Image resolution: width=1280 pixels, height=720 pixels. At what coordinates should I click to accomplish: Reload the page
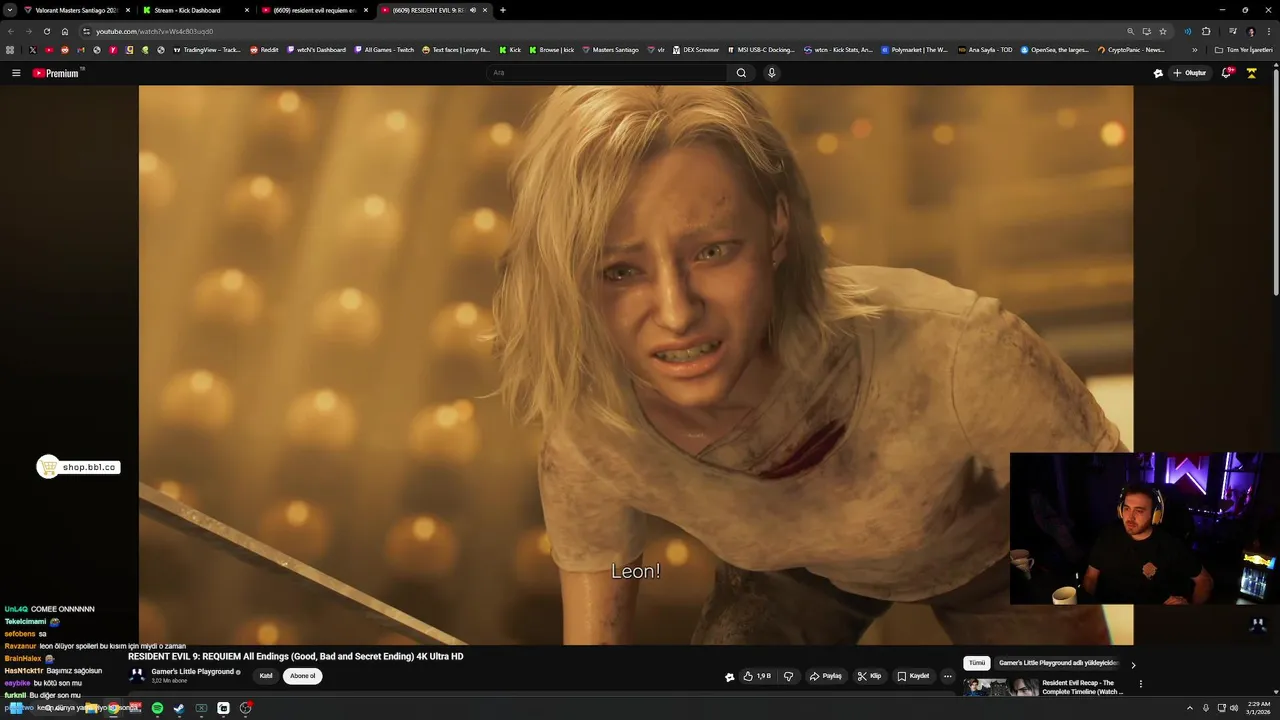(47, 31)
